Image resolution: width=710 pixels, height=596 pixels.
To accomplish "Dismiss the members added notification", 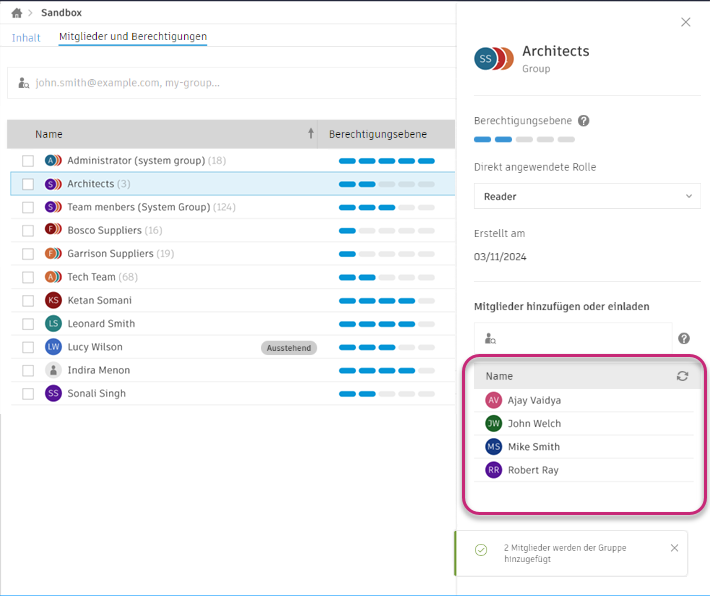I will [674, 548].
